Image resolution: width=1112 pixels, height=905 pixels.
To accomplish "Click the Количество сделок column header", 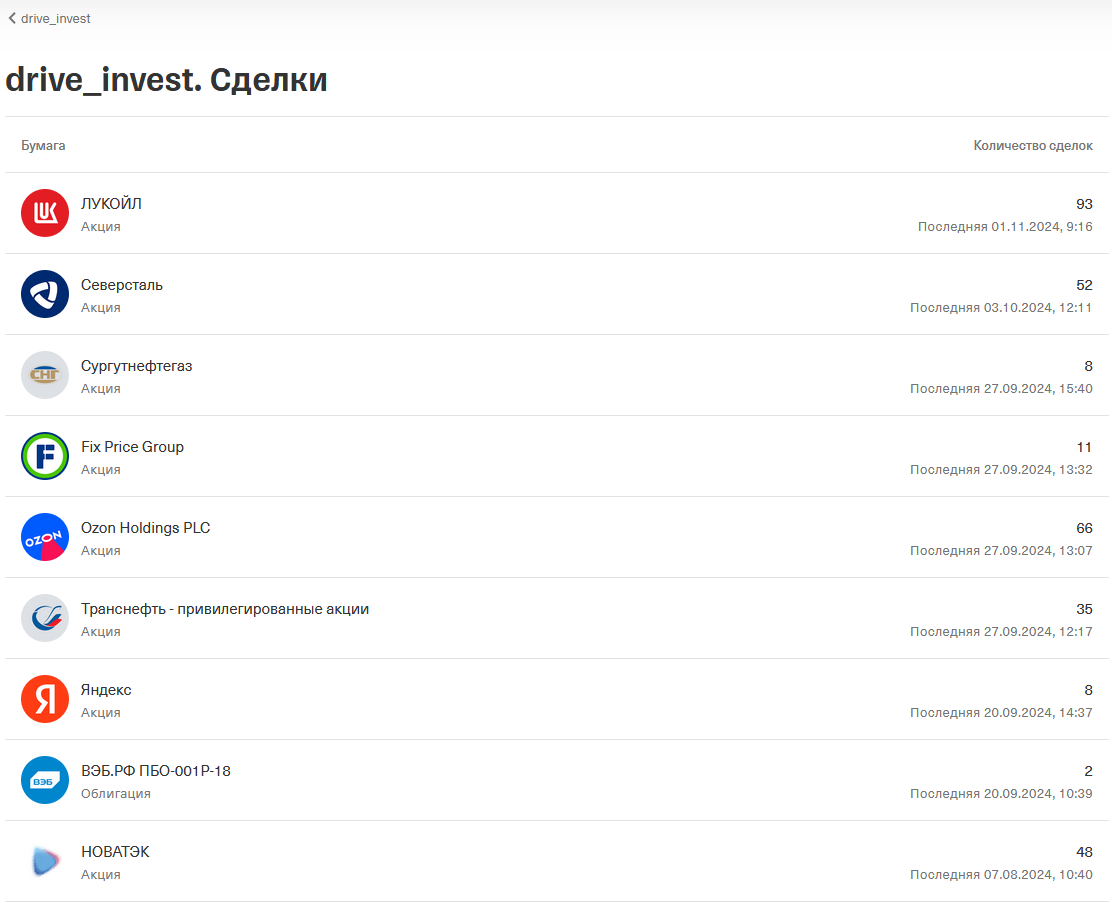I will (x=1033, y=145).
